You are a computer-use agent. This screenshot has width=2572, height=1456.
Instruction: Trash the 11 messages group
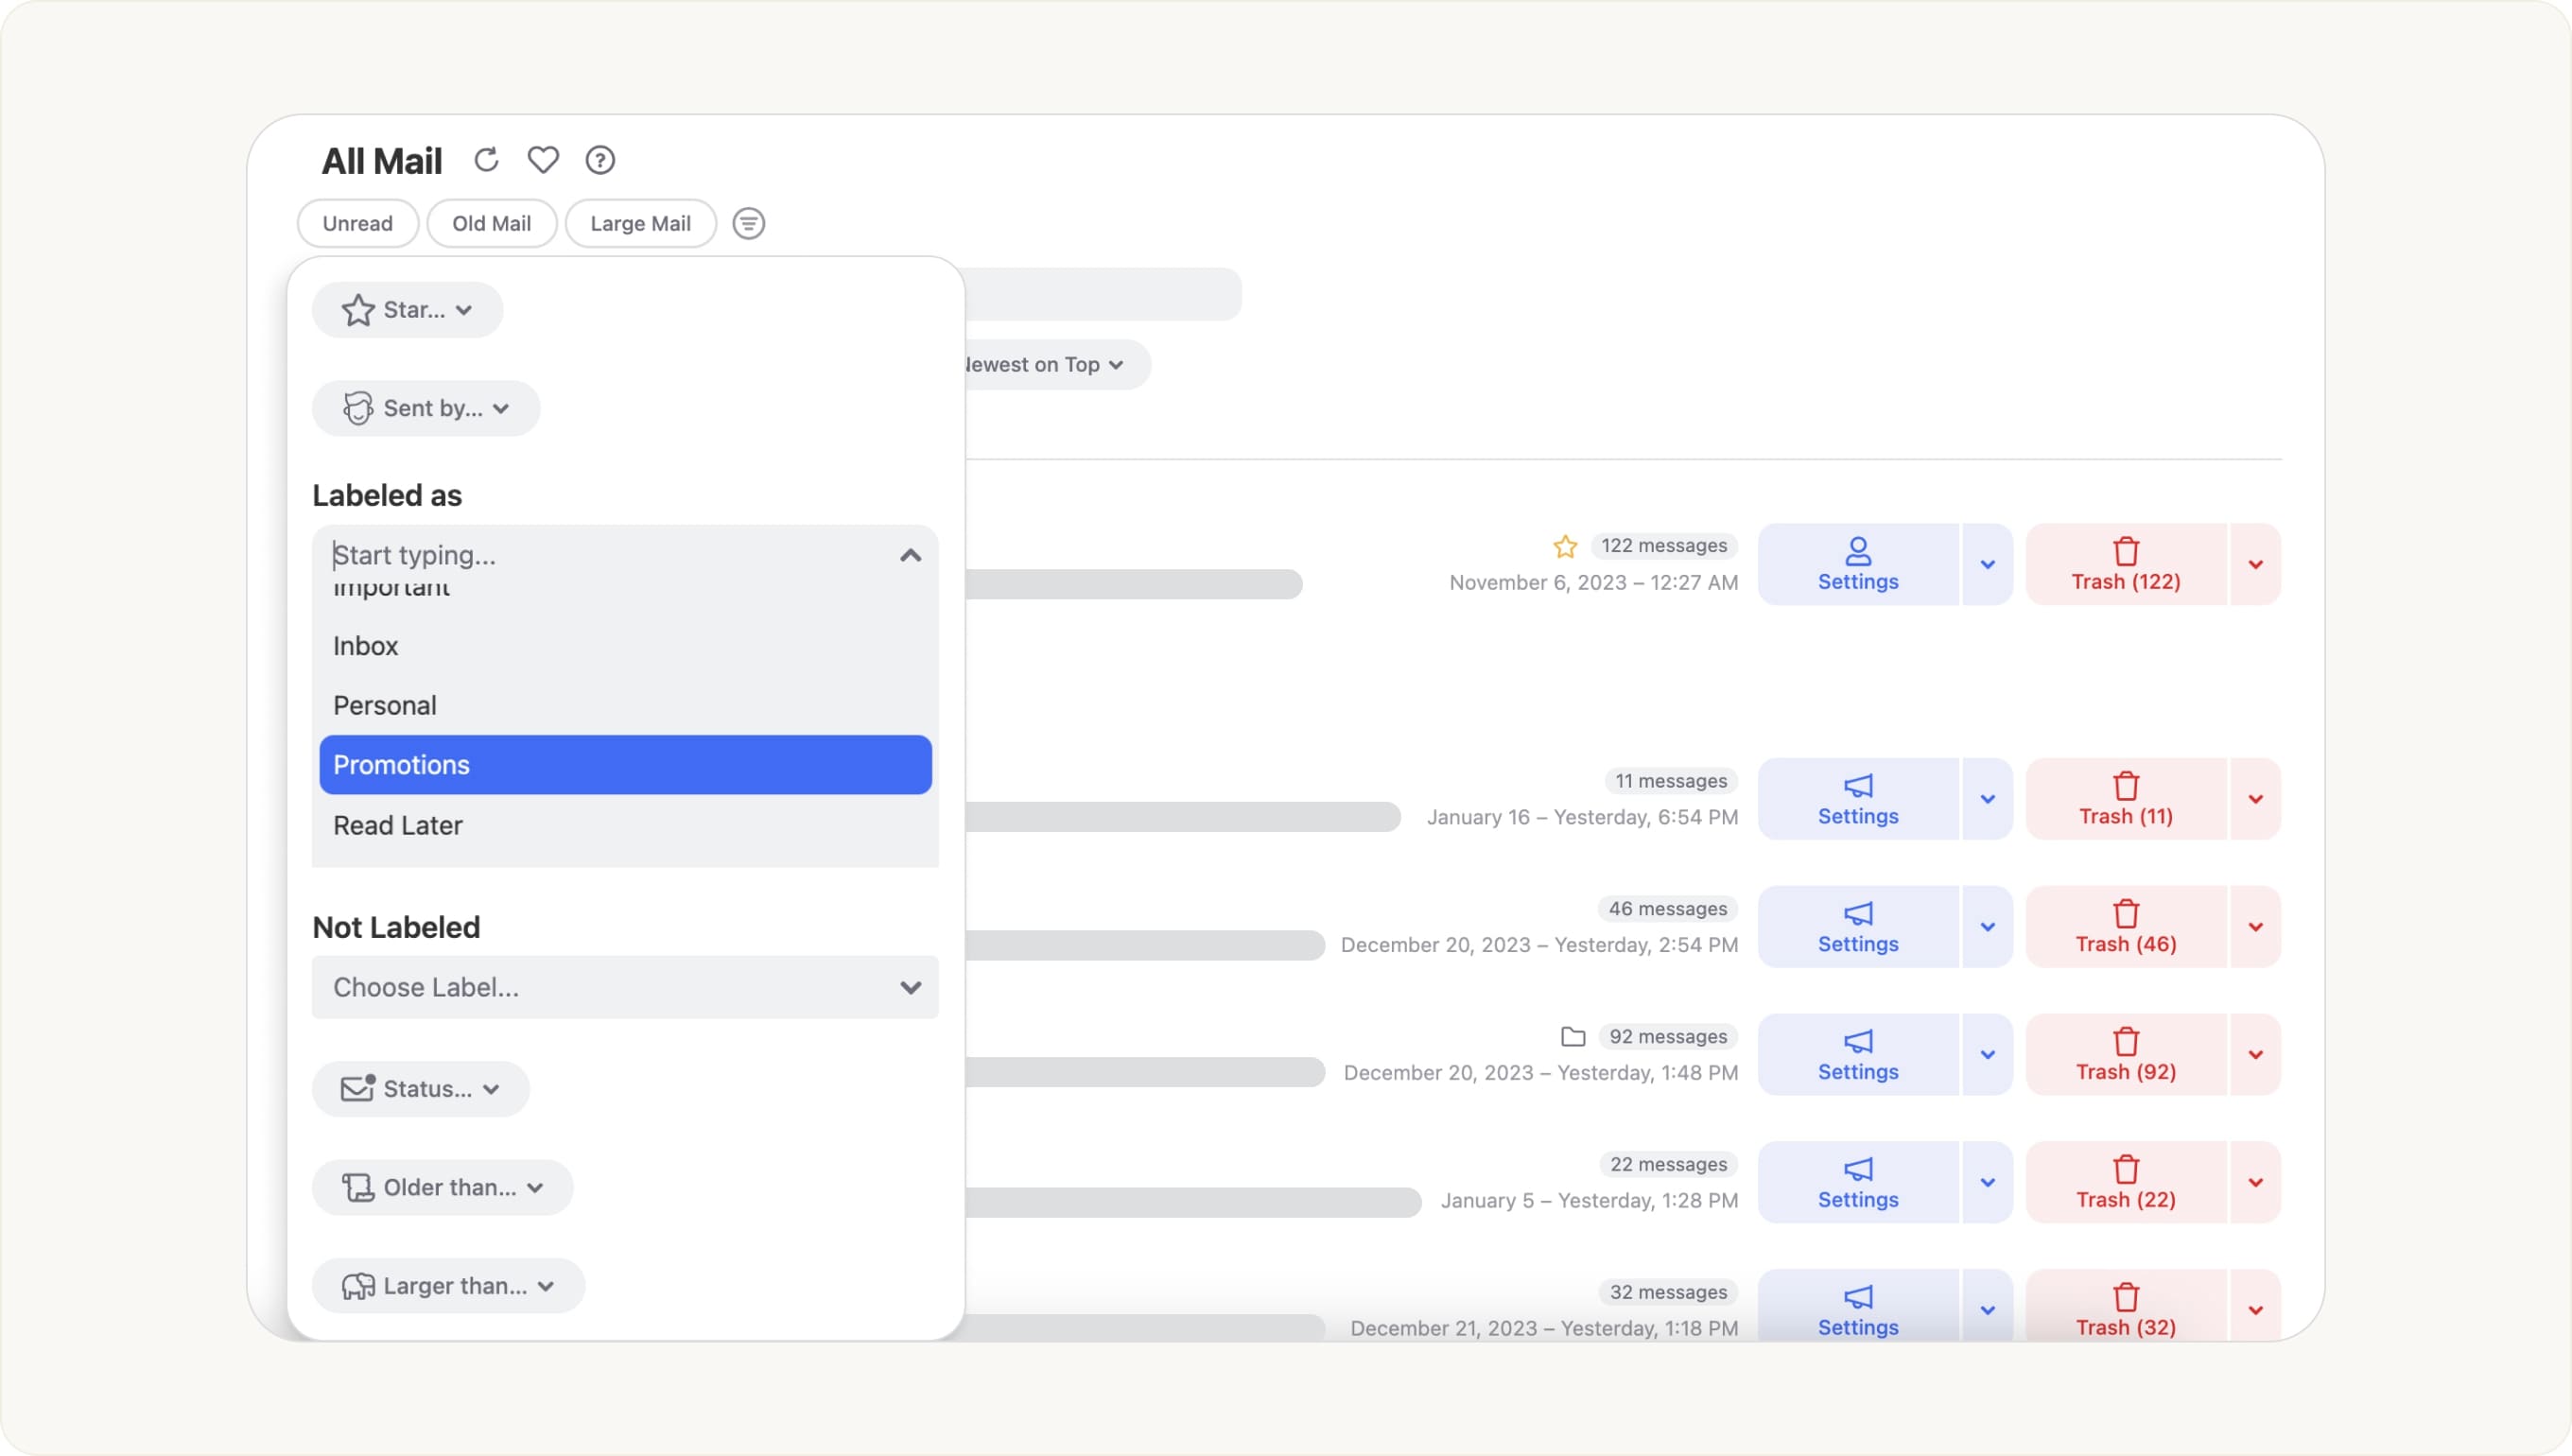pos(2125,799)
